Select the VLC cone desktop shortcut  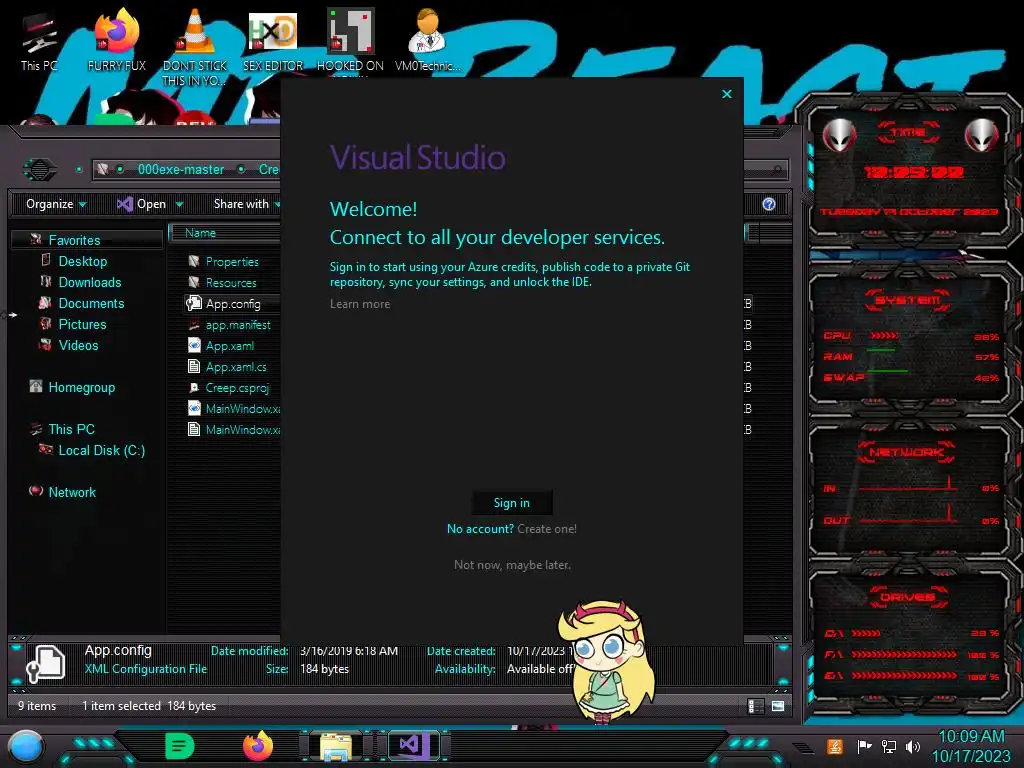tap(195, 47)
